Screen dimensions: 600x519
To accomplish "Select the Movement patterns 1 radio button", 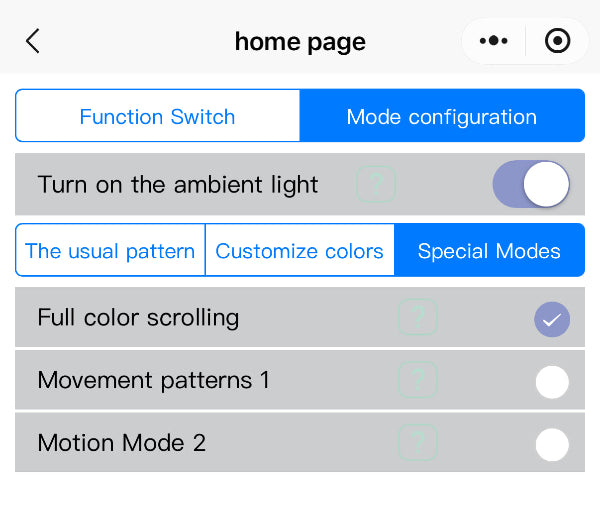I will coord(552,382).
